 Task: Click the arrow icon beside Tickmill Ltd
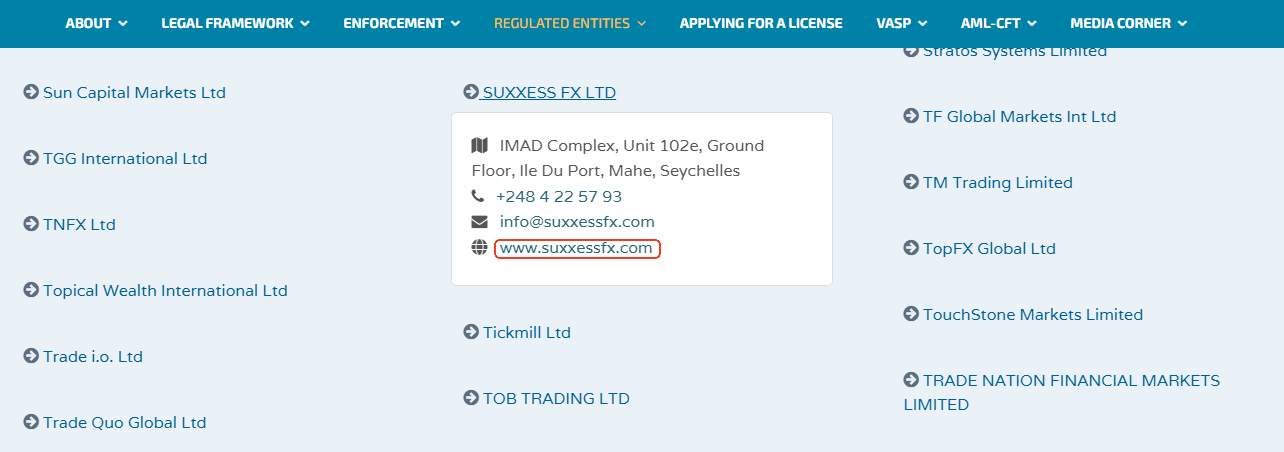click(471, 332)
